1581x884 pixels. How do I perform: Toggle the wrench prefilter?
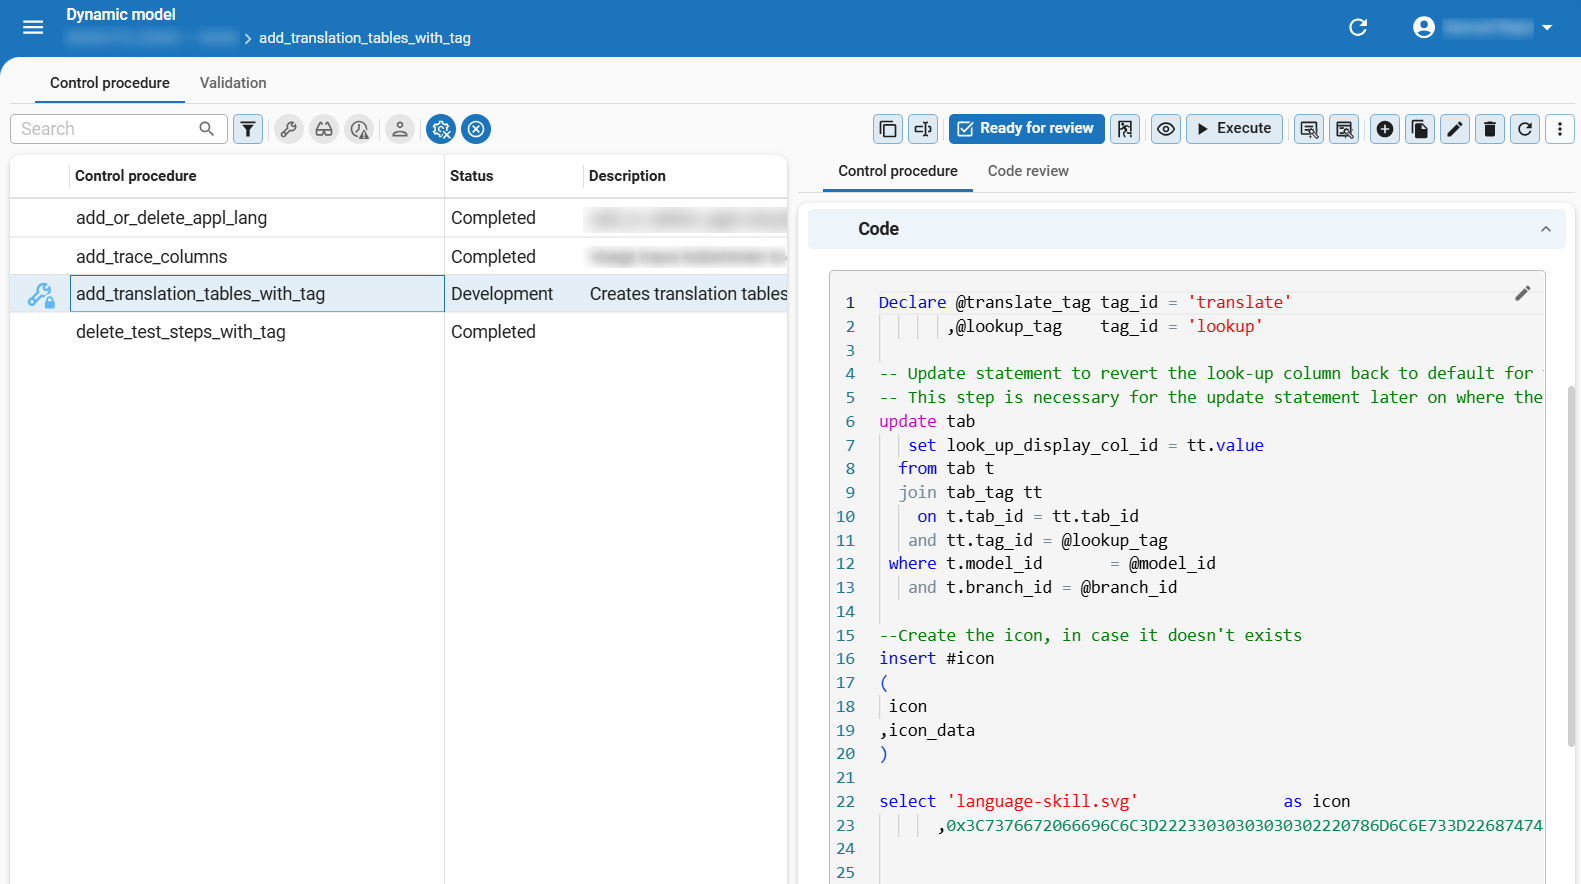pos(289,129)
